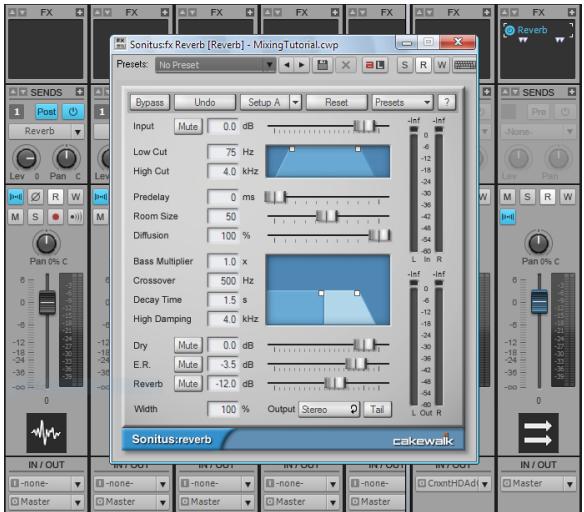584x512 pixels.
Task: Toggle phase invert on first channel strip
Action: pos(35,197)
